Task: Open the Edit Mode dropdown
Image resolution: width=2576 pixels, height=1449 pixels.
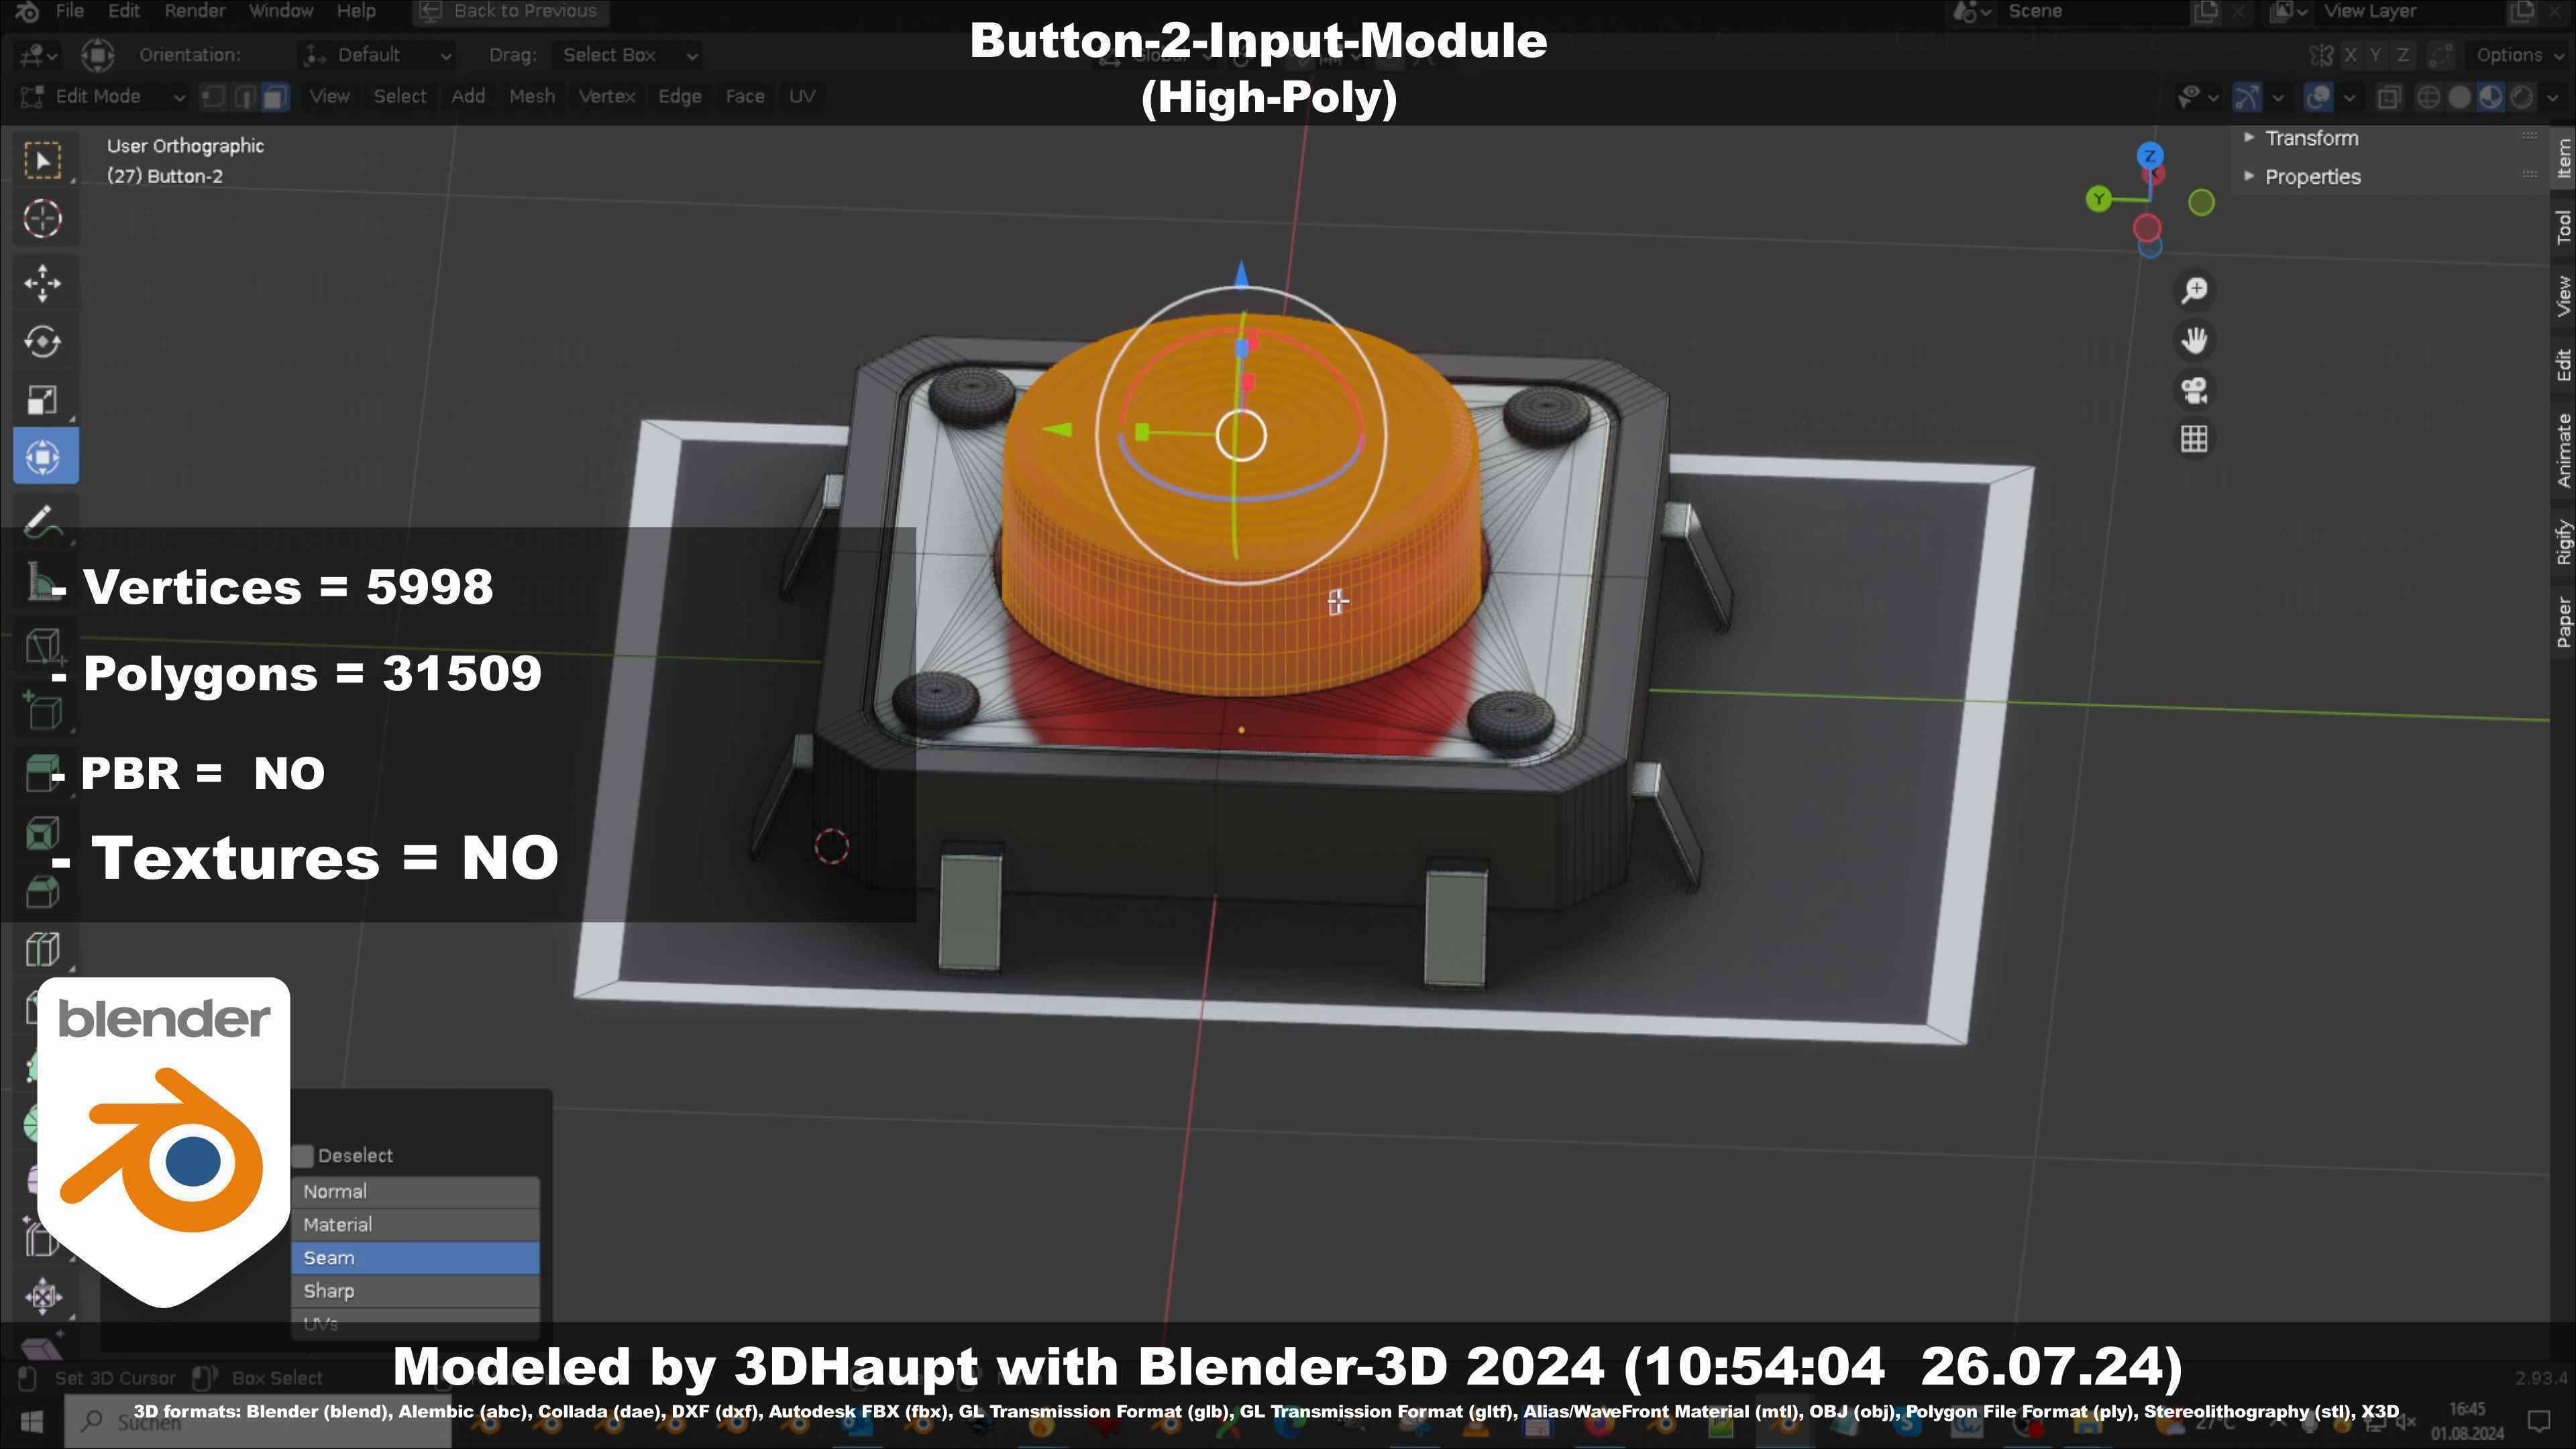Action: [102, 97]
